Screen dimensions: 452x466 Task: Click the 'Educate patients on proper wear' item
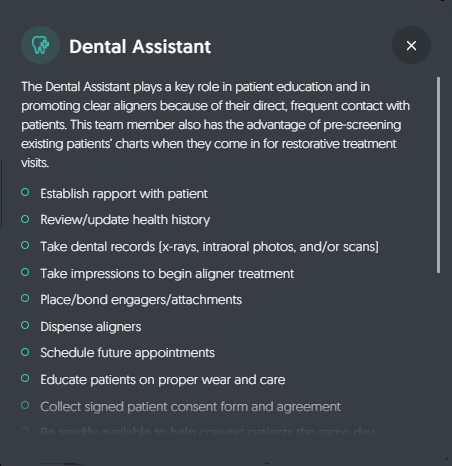click(x=163, y=380)
